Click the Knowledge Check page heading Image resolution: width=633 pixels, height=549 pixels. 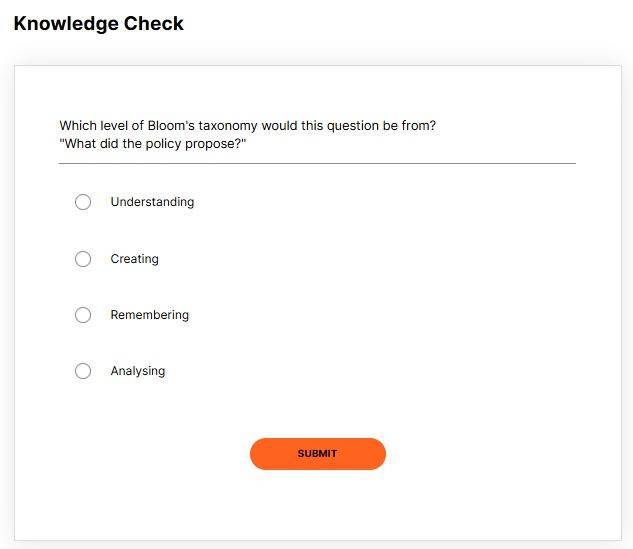click(x=98, y=23)
